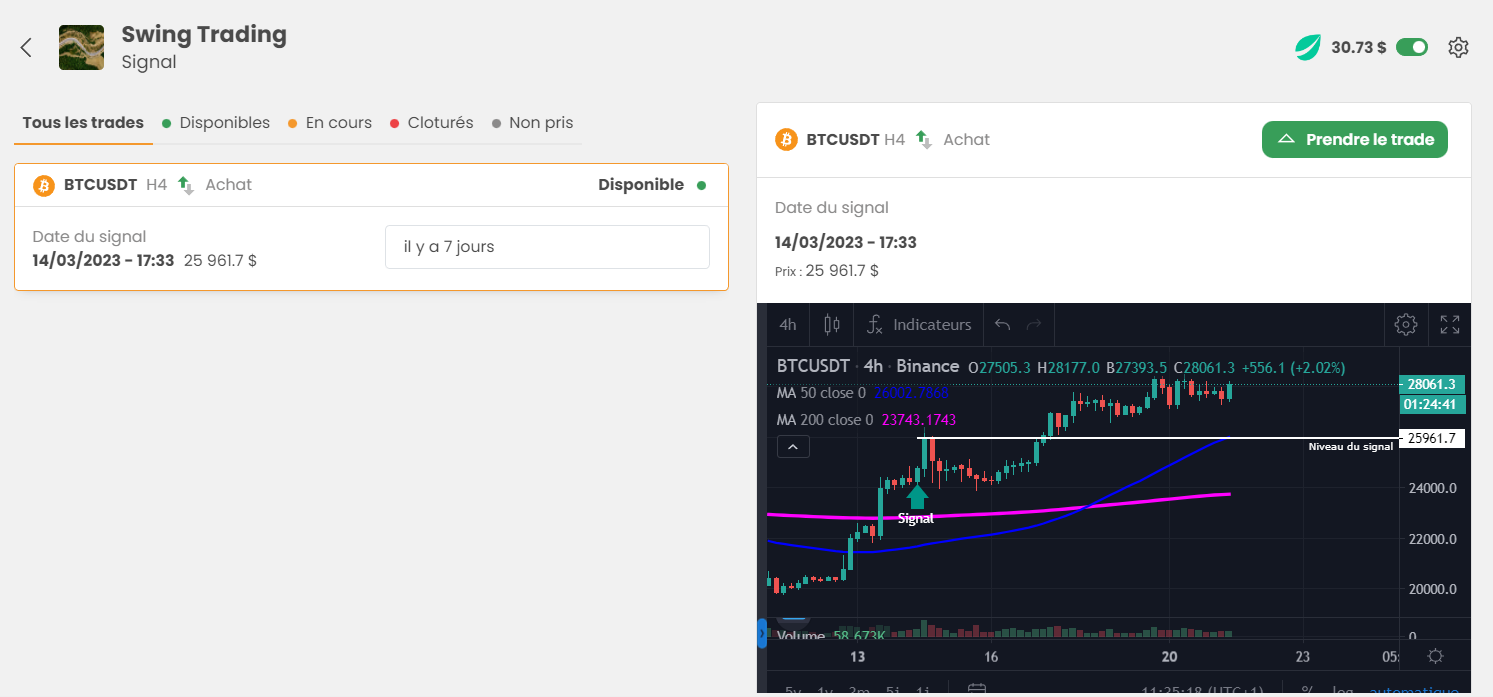The image size is (1493, 697).
Task: Open the chart settings gear
Action: [1406, 324]
